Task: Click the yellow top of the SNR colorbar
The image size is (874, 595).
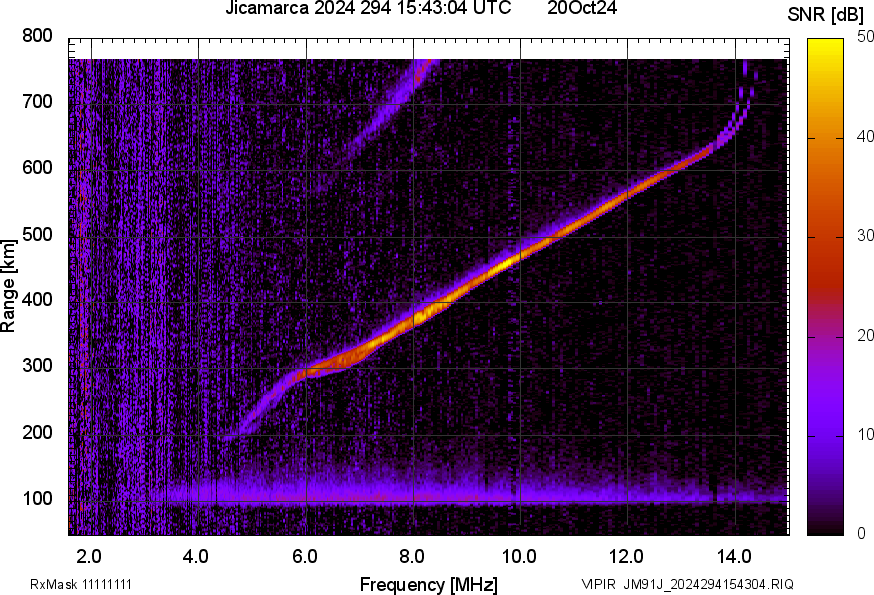Action: pos(826,47)
